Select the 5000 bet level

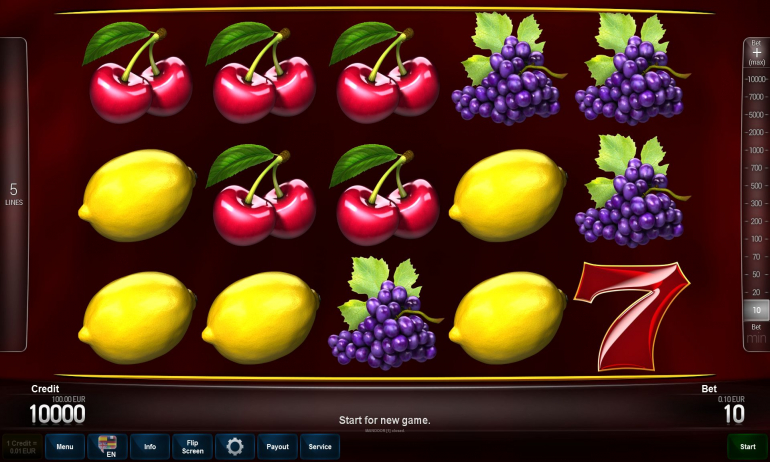pos(756,114)
